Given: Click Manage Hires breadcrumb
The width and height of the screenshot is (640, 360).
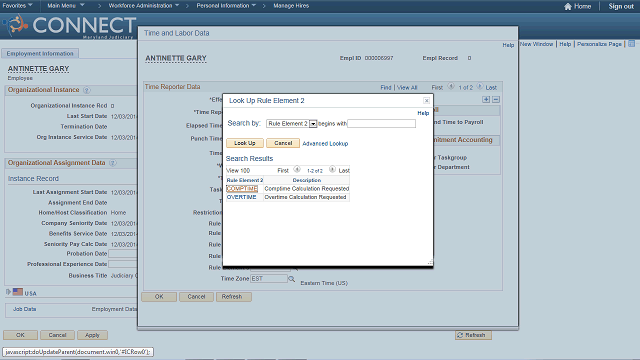Looking at the screenshot, I should click(291, 6).
